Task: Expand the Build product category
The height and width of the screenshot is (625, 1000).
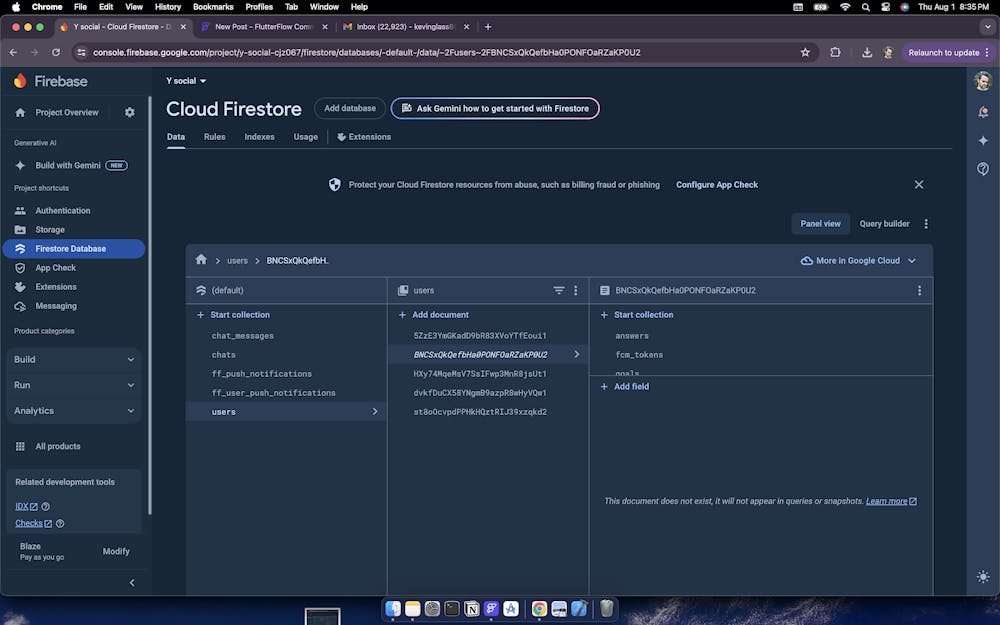Action: (74, 360)
